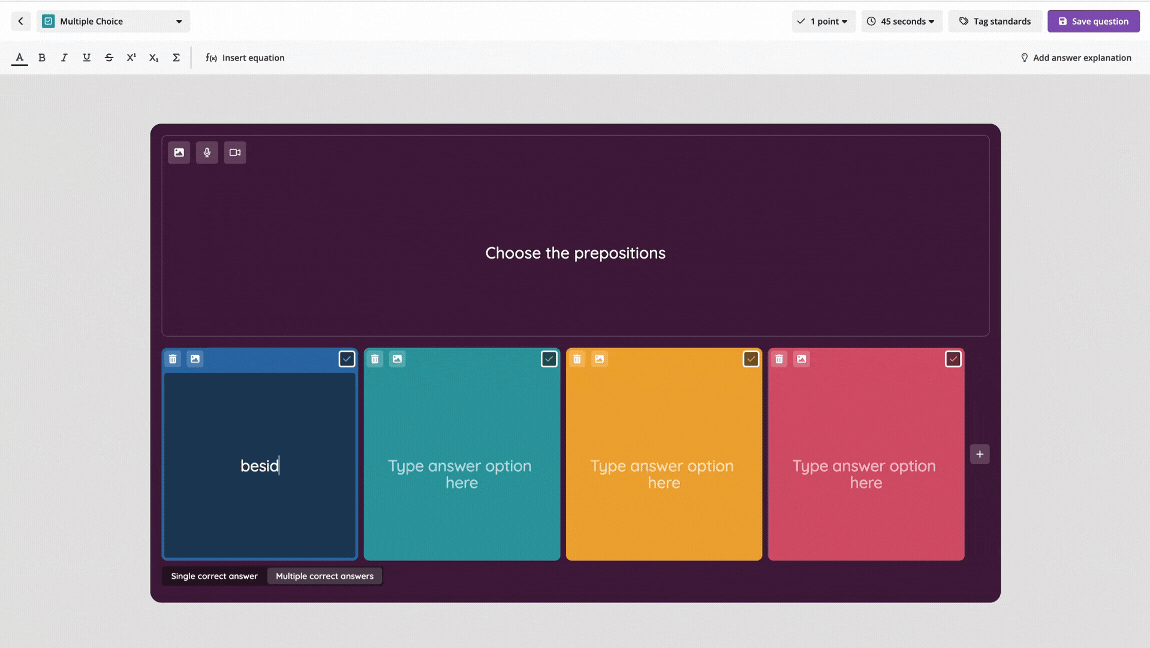Open the 1 point dropdown

coord(823,21)
